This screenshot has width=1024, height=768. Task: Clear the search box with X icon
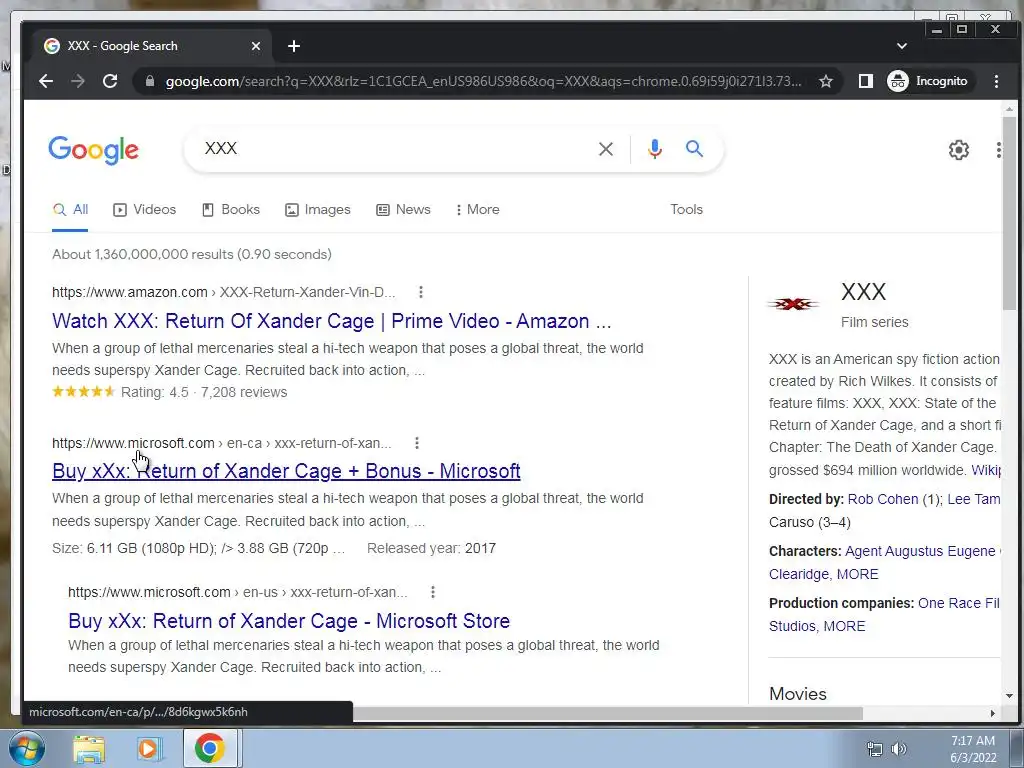tap(605, 149)
